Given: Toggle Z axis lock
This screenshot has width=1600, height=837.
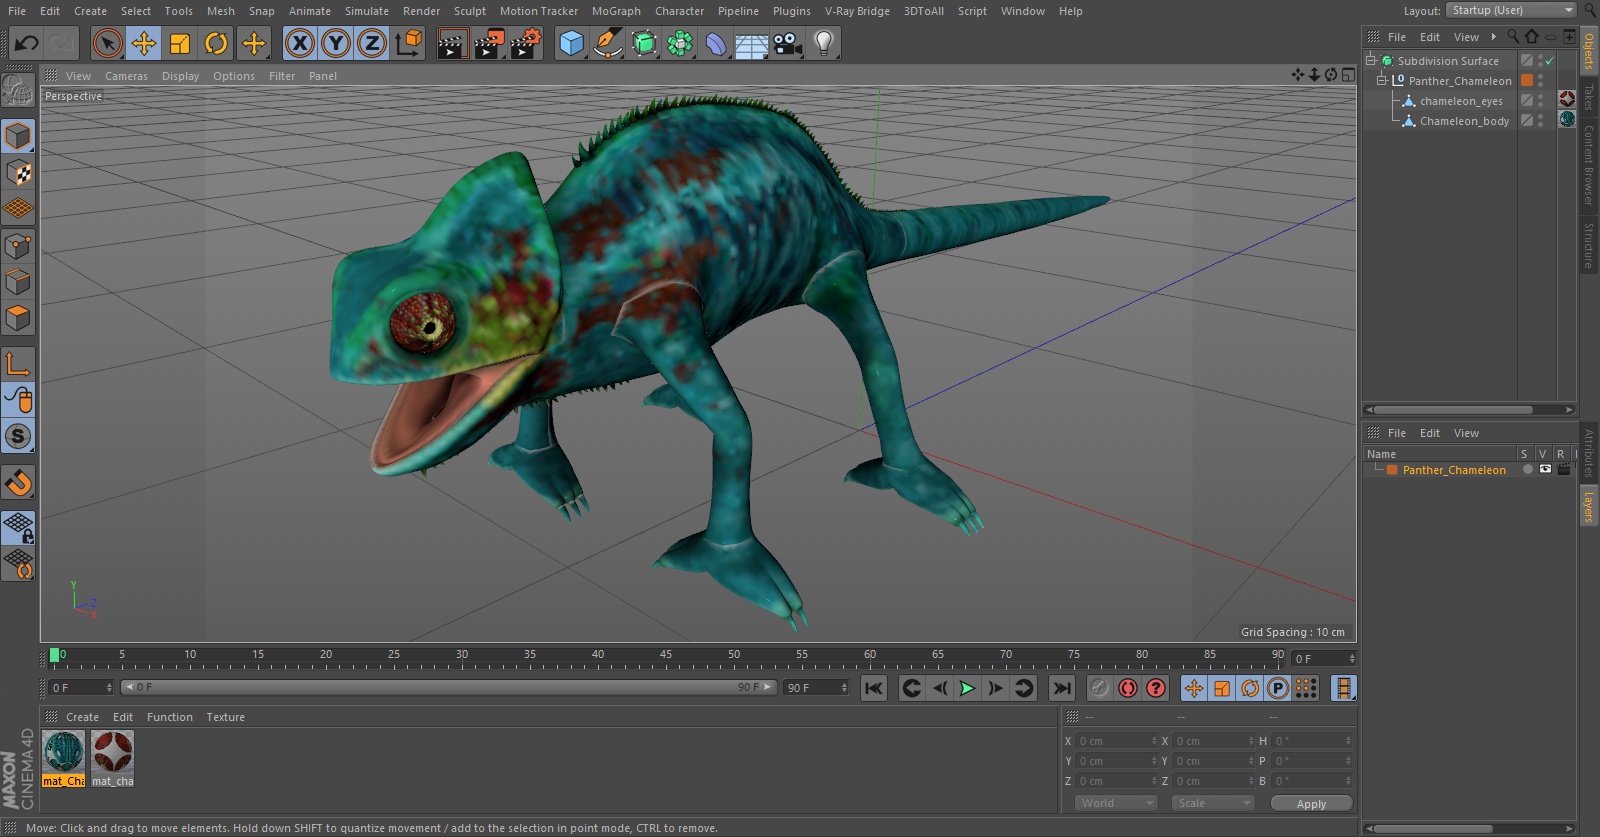Looking at the screenshot, I should (372, 43).
